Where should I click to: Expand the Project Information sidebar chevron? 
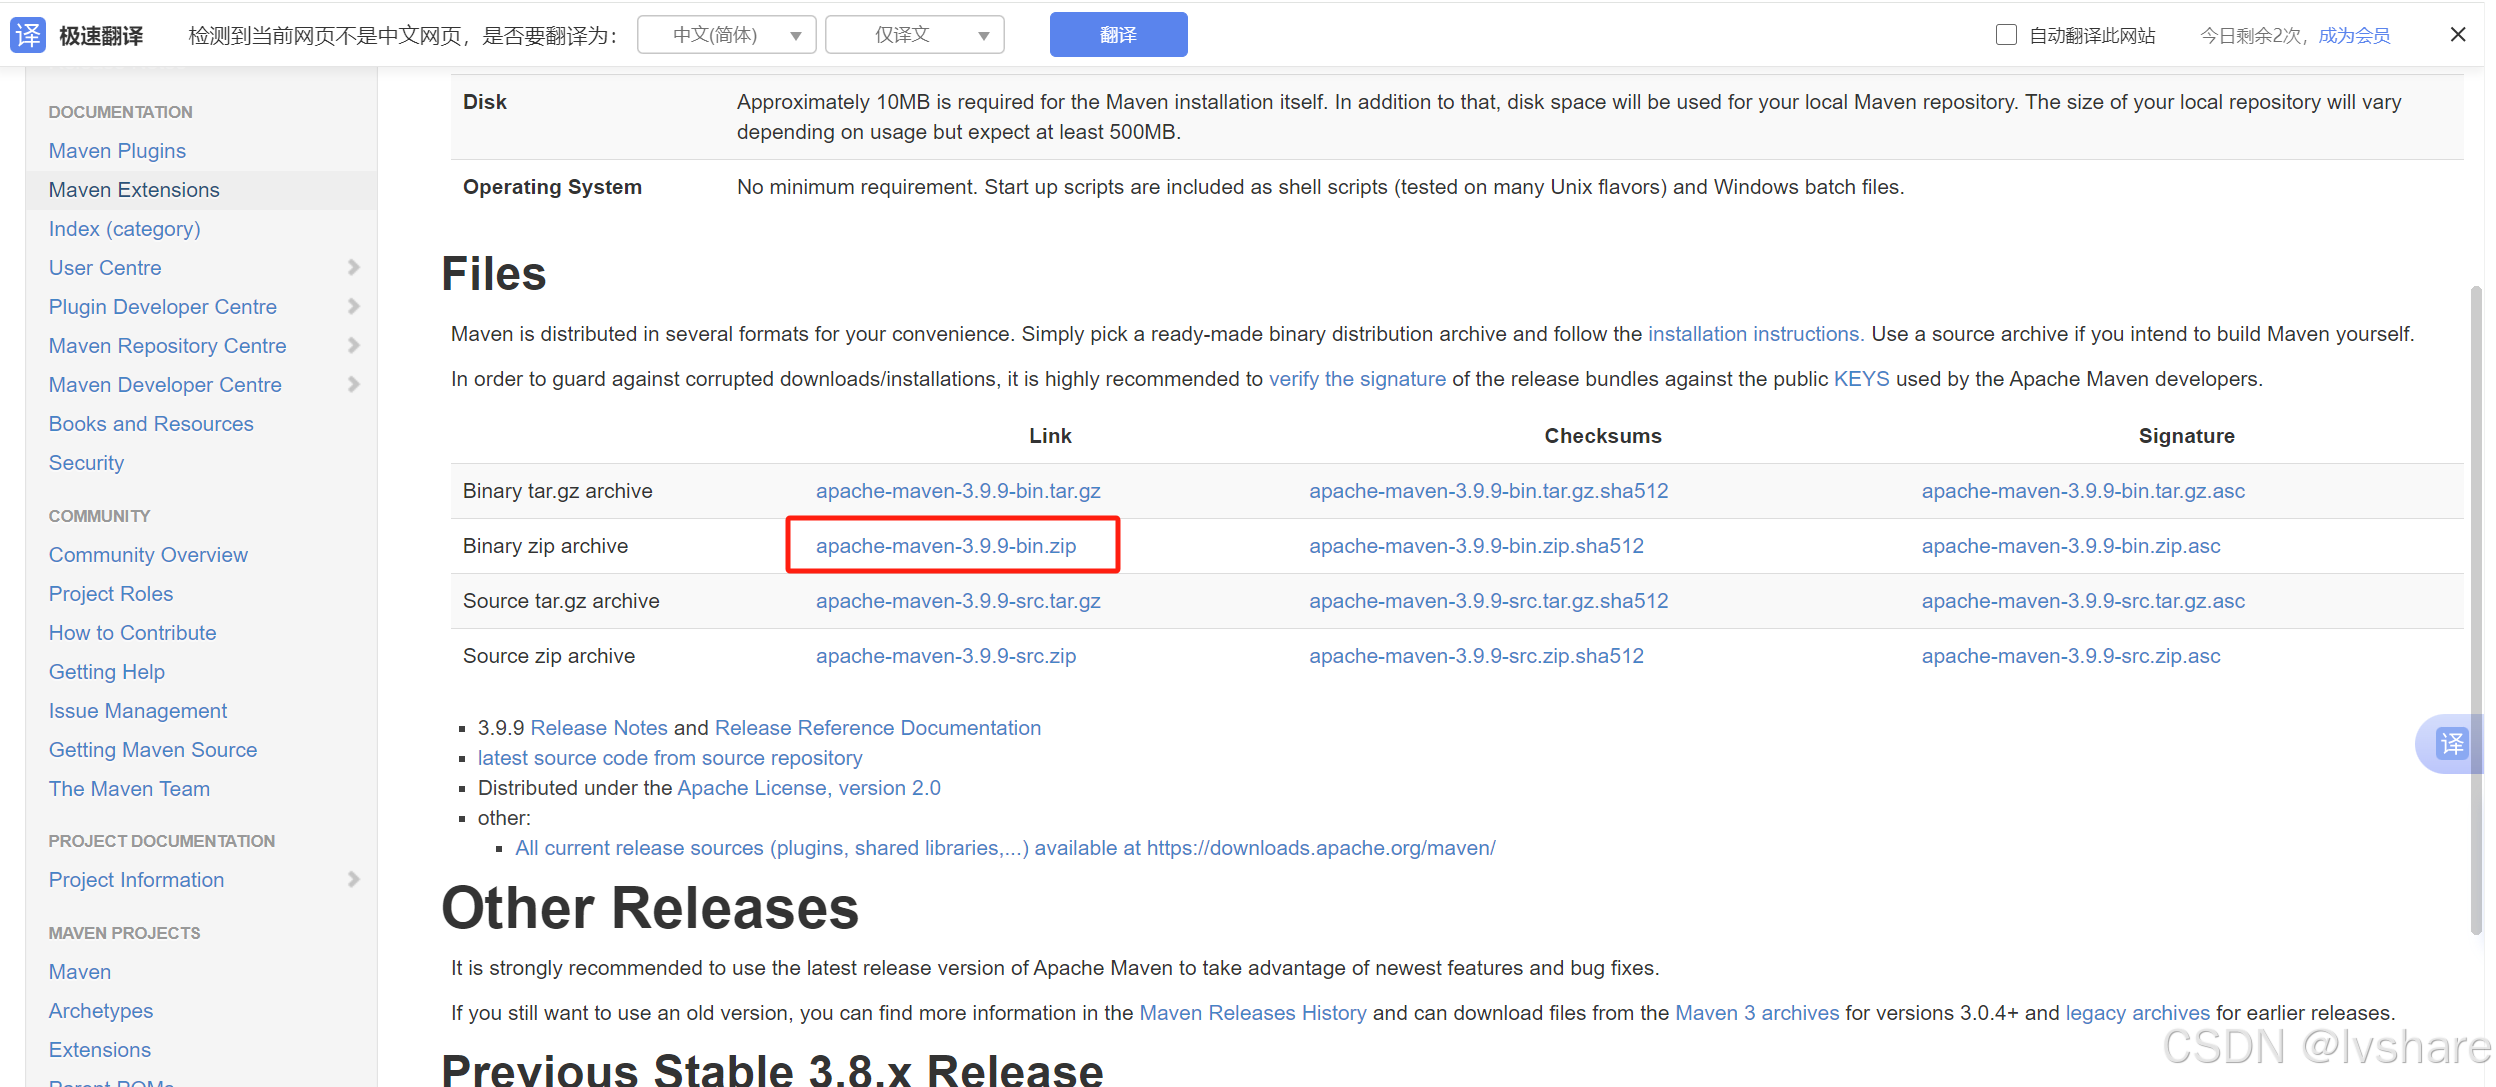coord(353,880)
